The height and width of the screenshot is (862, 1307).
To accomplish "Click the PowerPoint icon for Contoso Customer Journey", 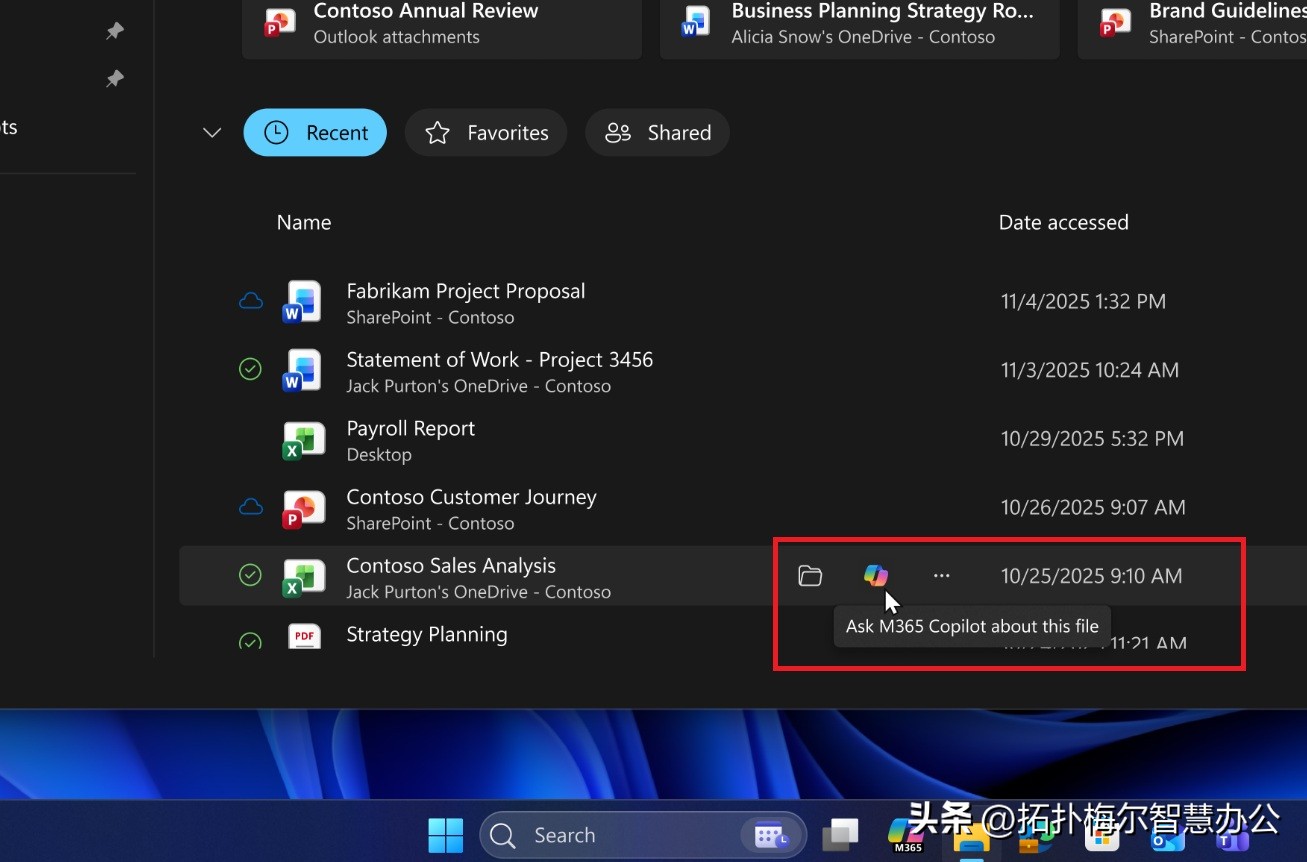I will [x=304, y=508].
